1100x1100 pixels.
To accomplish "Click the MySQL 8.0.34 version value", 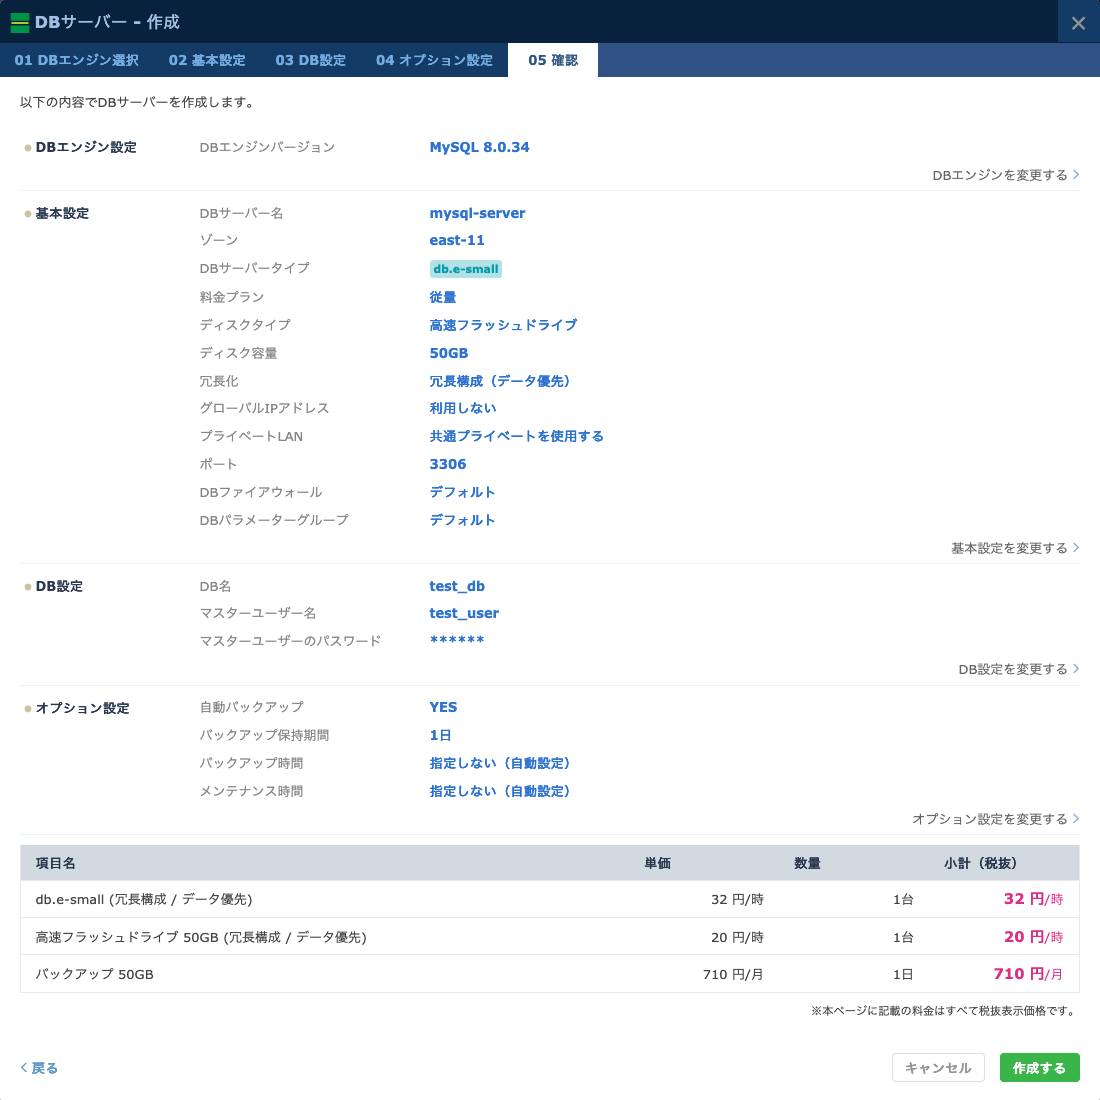I will point(479,147).
